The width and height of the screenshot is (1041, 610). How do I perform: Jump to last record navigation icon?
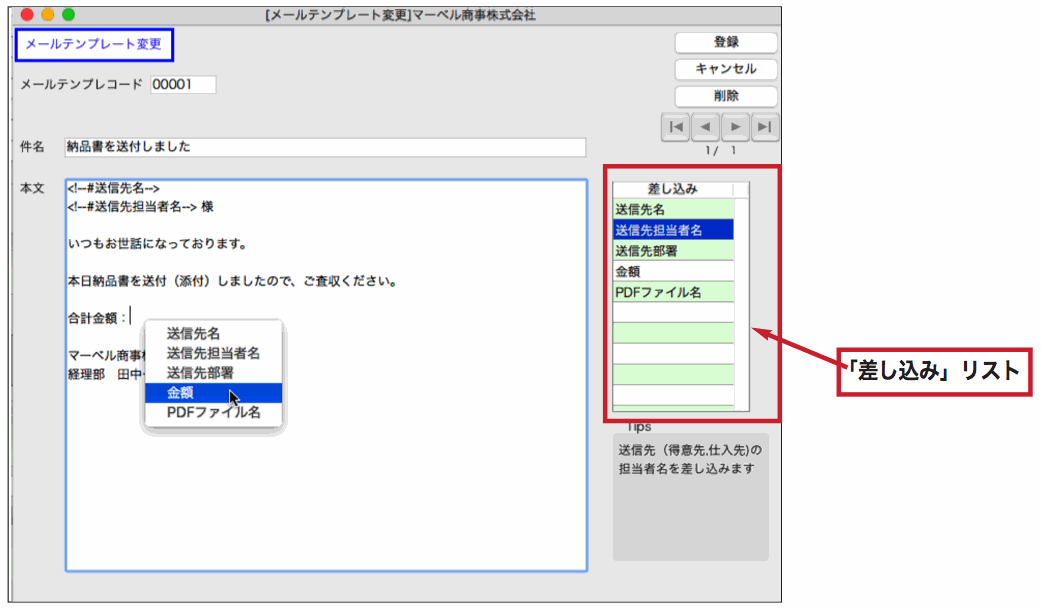[x=766, y=127]
